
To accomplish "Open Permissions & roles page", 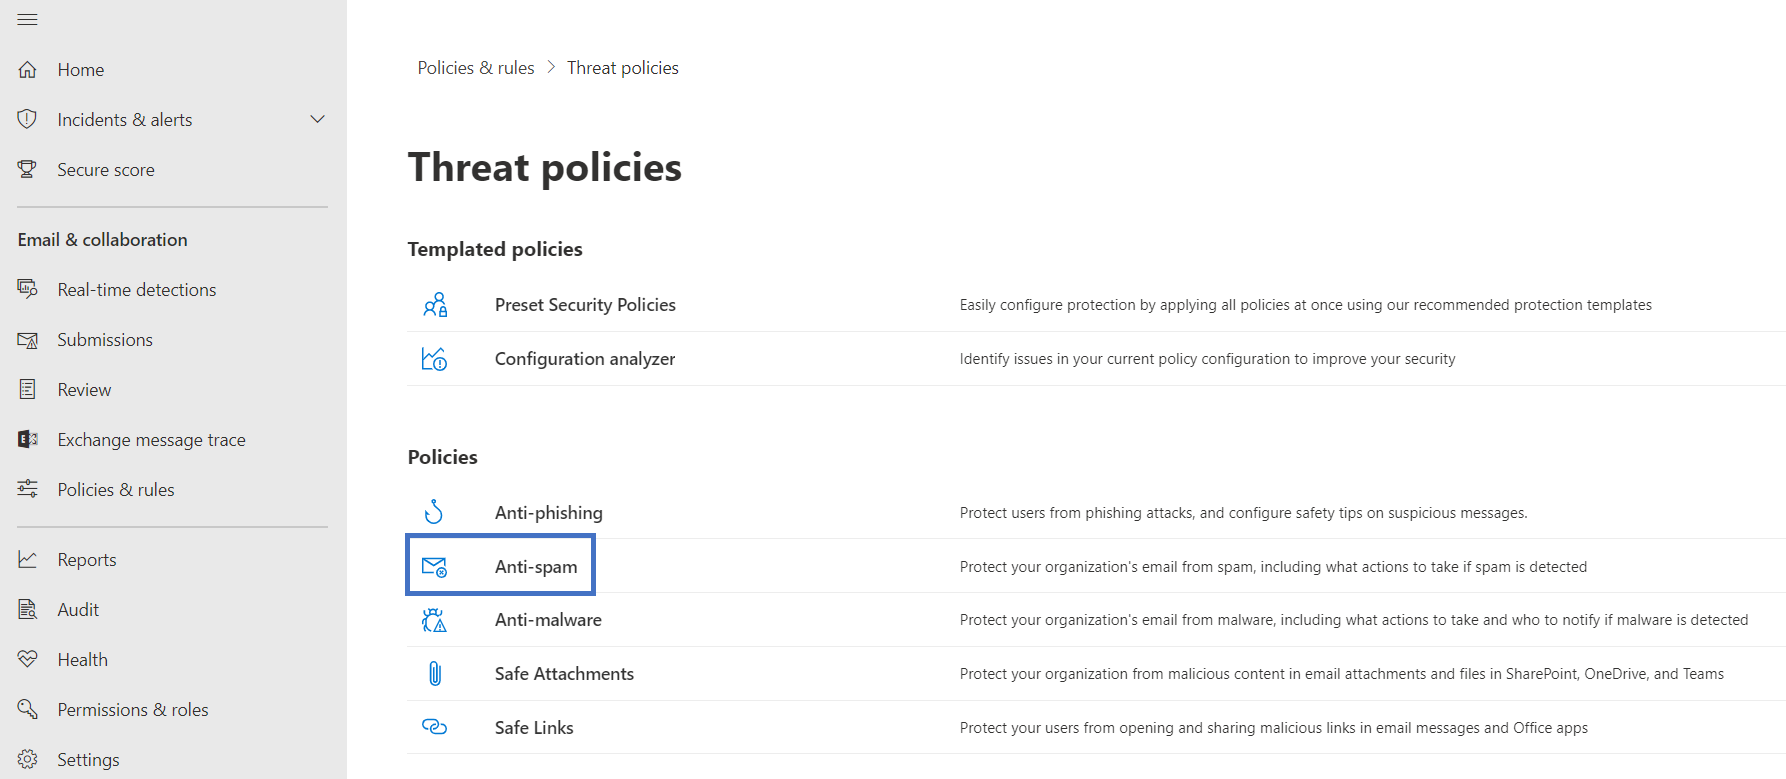I will click(x=132, y=710).
